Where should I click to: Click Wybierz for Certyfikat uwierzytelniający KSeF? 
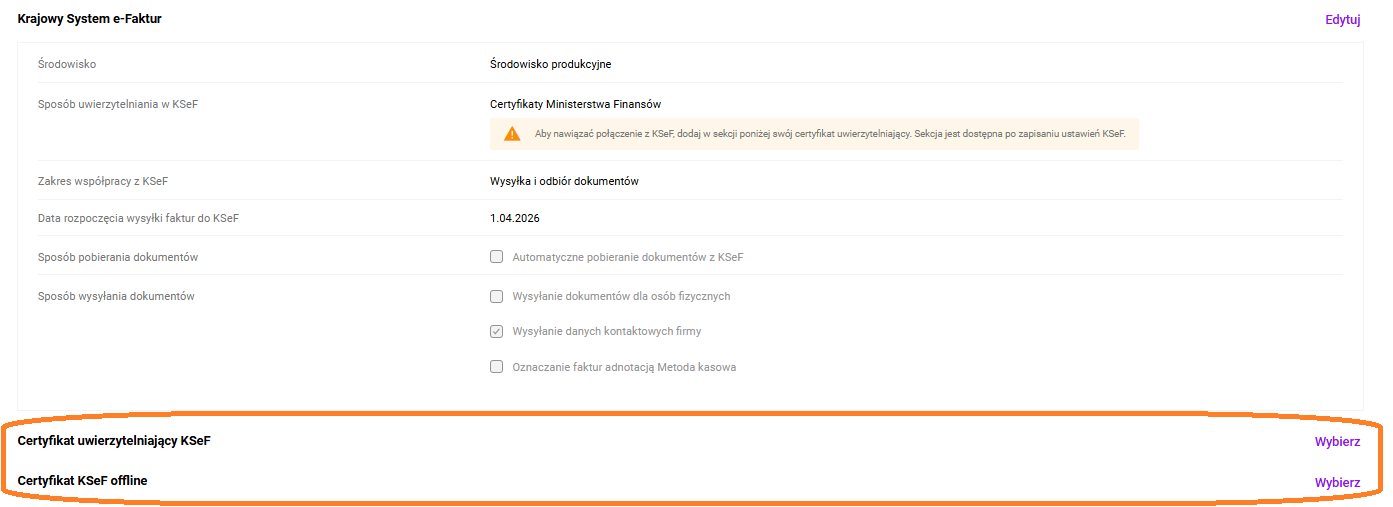[1337, 442]
